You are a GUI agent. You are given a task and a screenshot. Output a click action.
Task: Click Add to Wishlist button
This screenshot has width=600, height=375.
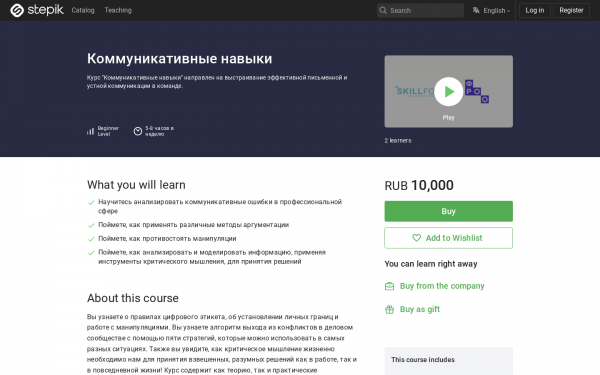click(448, 238)
